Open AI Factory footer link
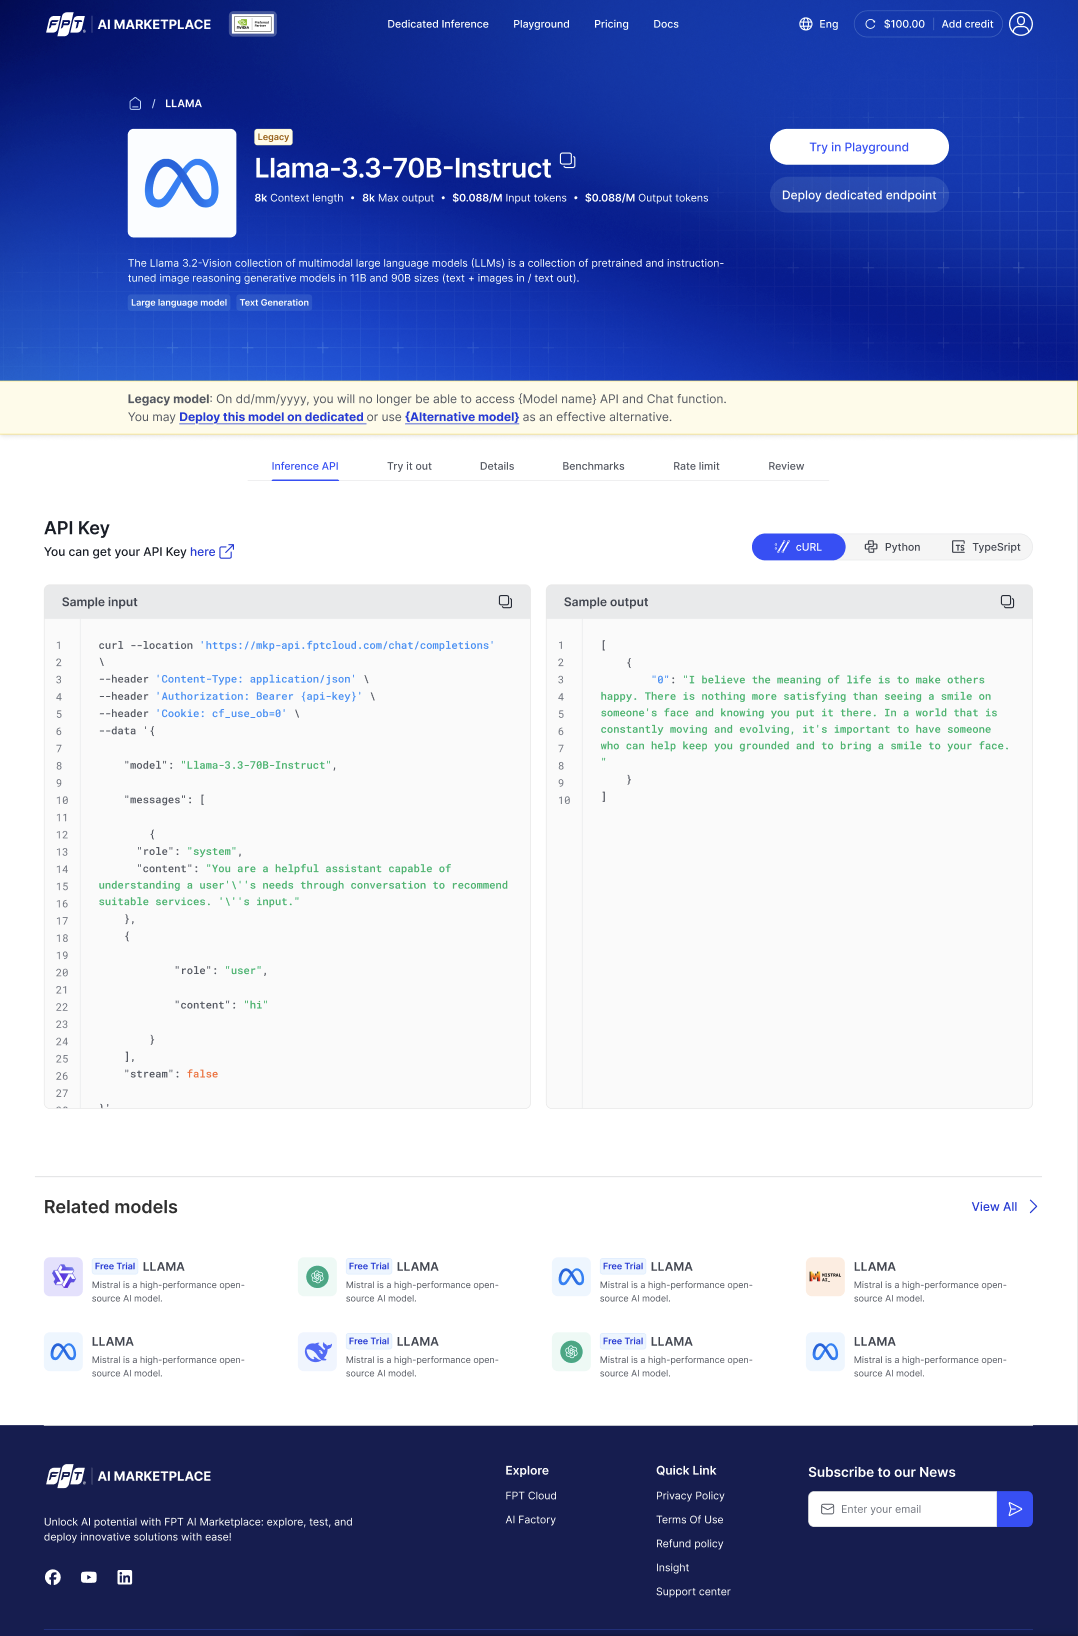The width and height of the screenshot is (1078, 1636). tap(530, 1520)
